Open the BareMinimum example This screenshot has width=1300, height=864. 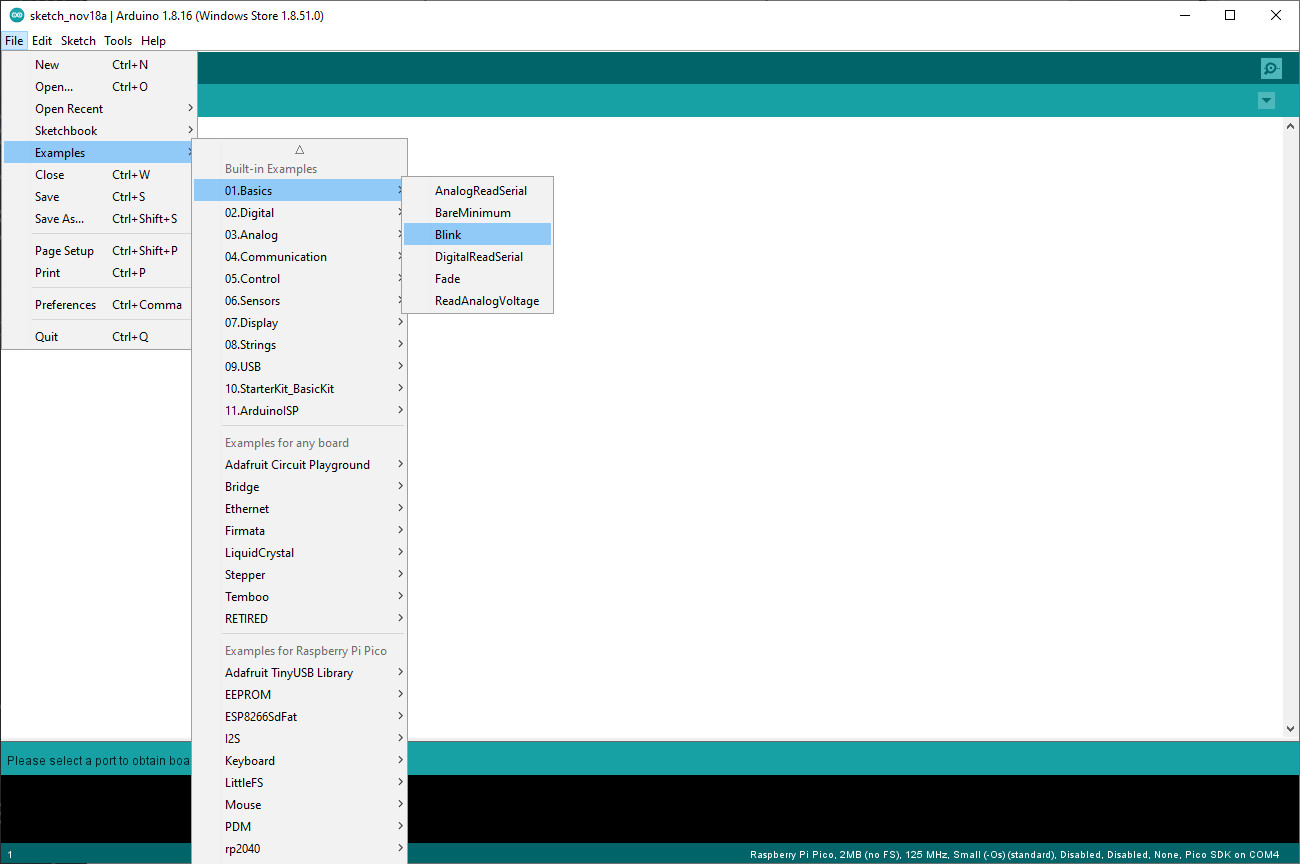[x=477, y=212]
